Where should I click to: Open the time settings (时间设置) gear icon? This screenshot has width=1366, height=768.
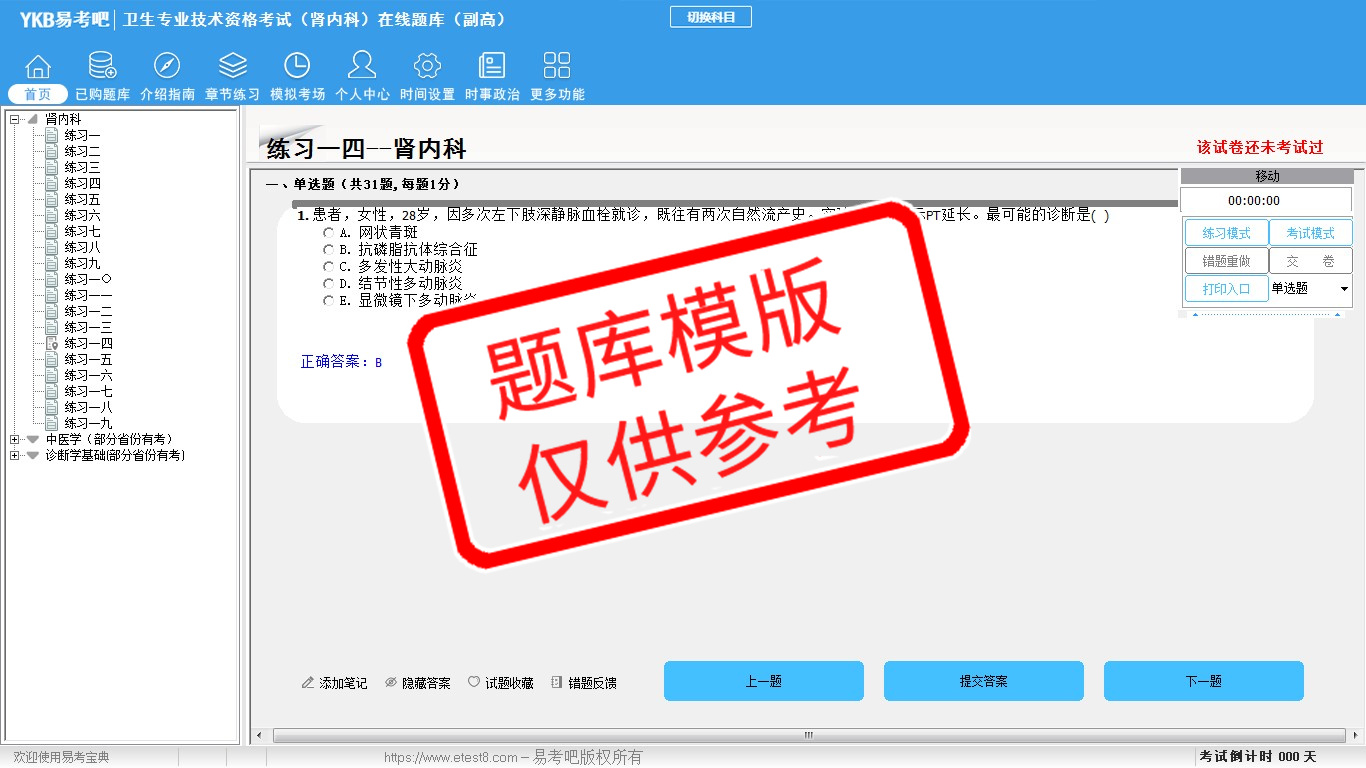427,67
